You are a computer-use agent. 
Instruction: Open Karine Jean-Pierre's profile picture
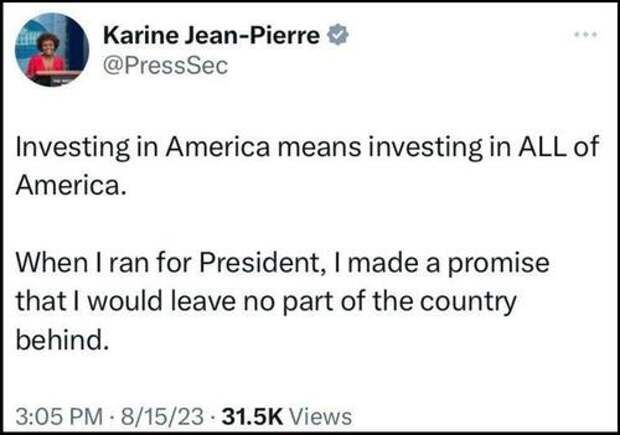coord(52,50)
